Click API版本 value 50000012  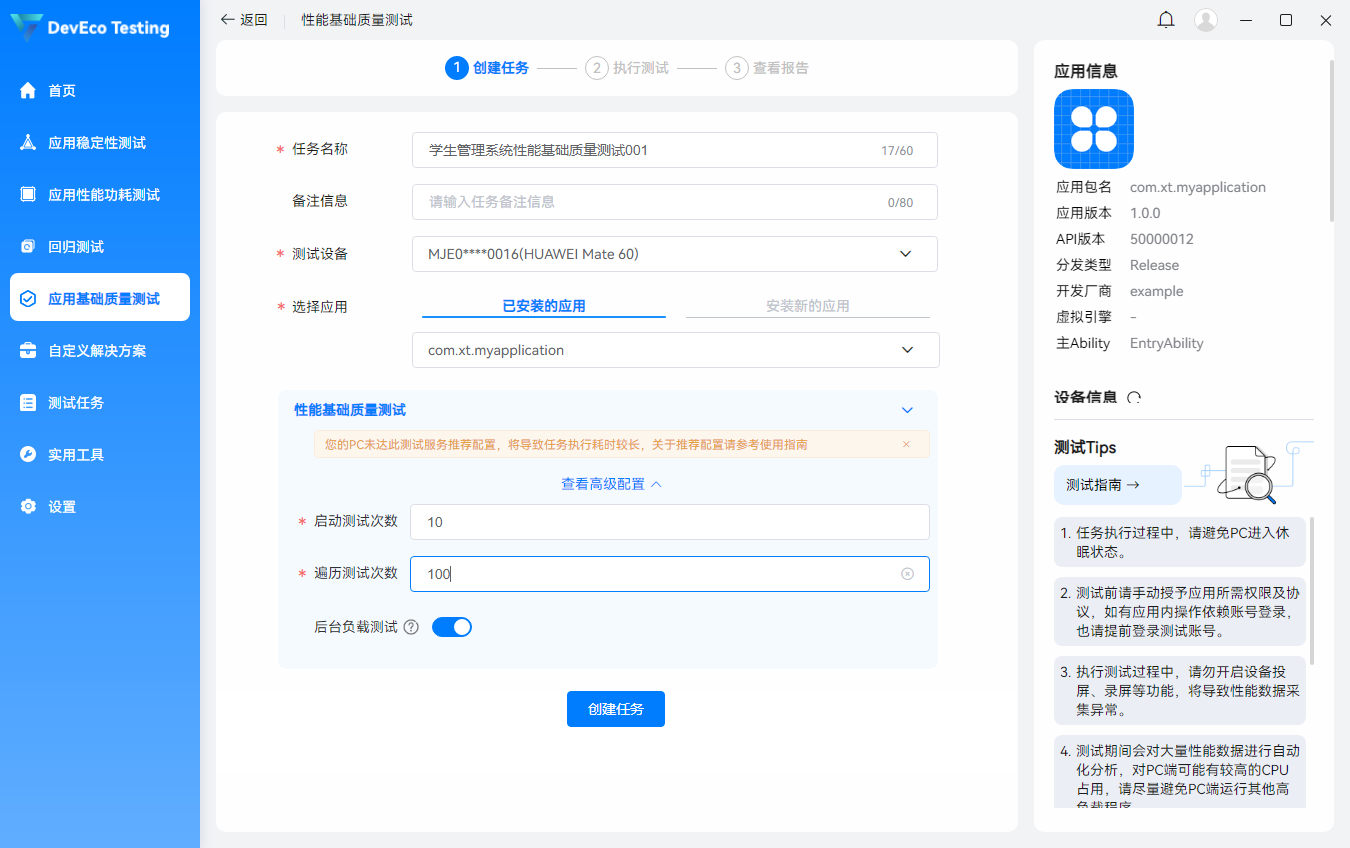coord(1162,239)
